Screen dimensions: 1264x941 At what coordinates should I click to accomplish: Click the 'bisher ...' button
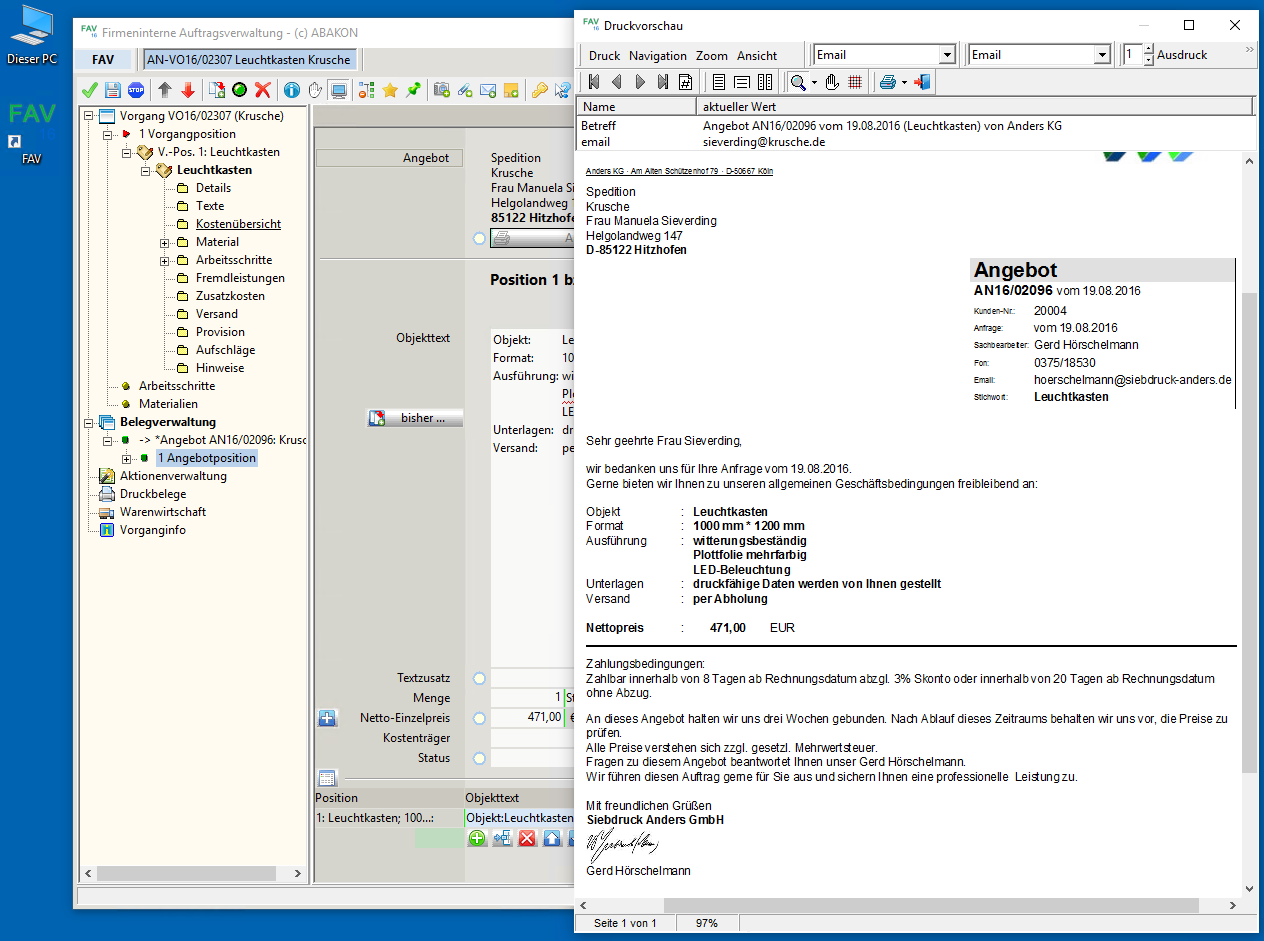tap(416, 418)
